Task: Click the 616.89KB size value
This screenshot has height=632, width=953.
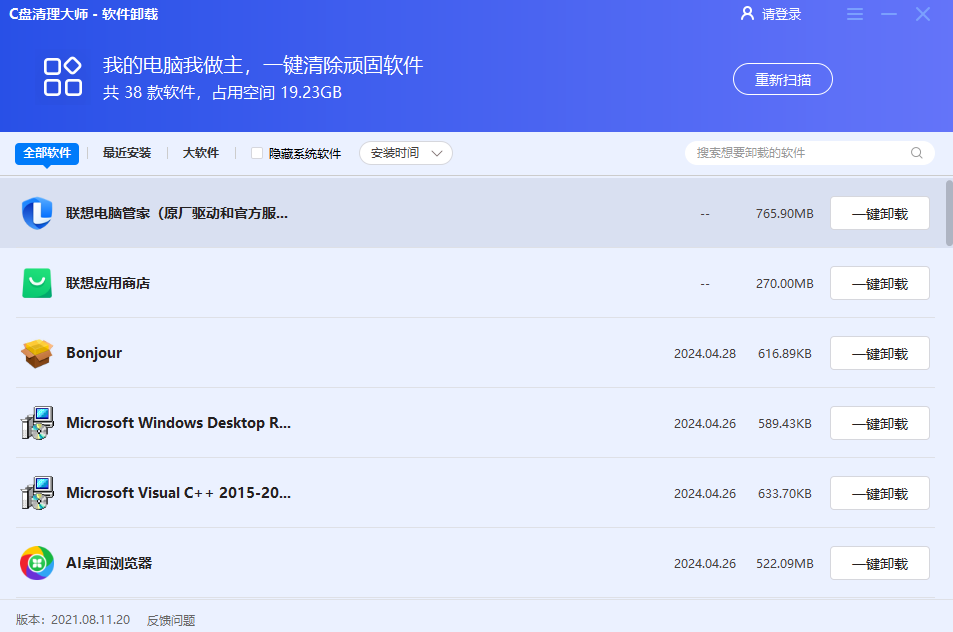Action: [784, 353]
